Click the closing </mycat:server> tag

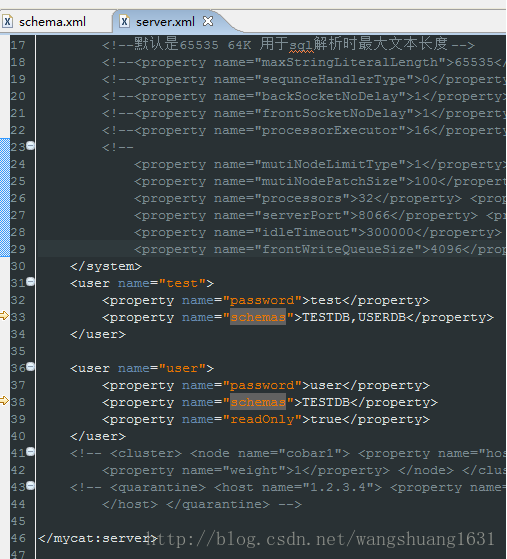[98, 538]
